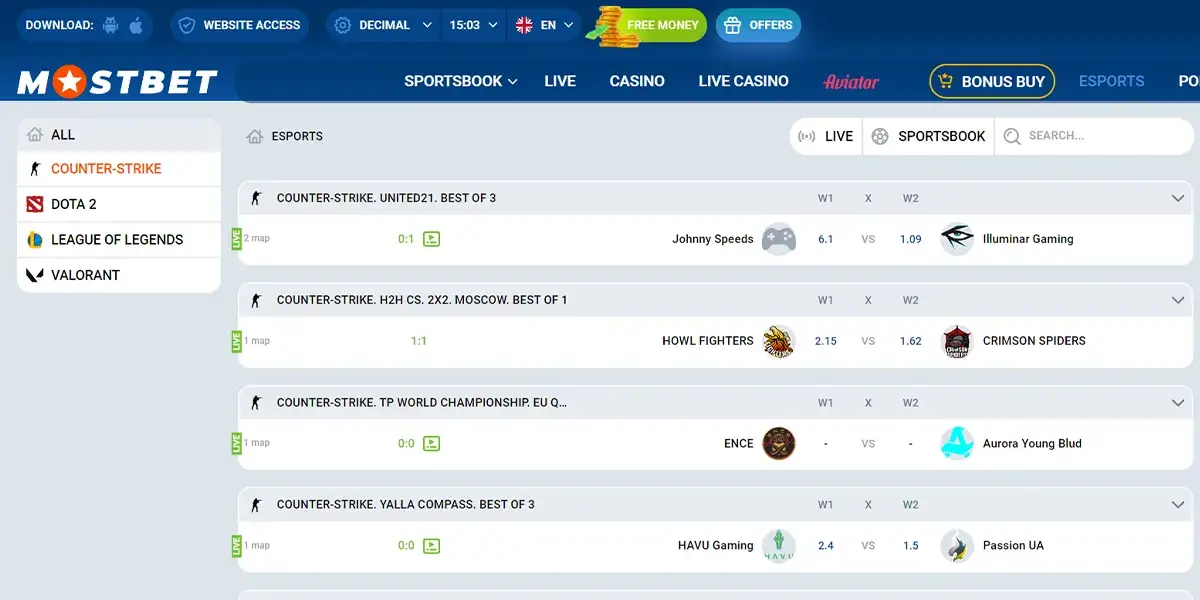Viewport: 1200px width, 600px height.
Task: Open the Casino menu item
Action: click(x=637, y=81)
